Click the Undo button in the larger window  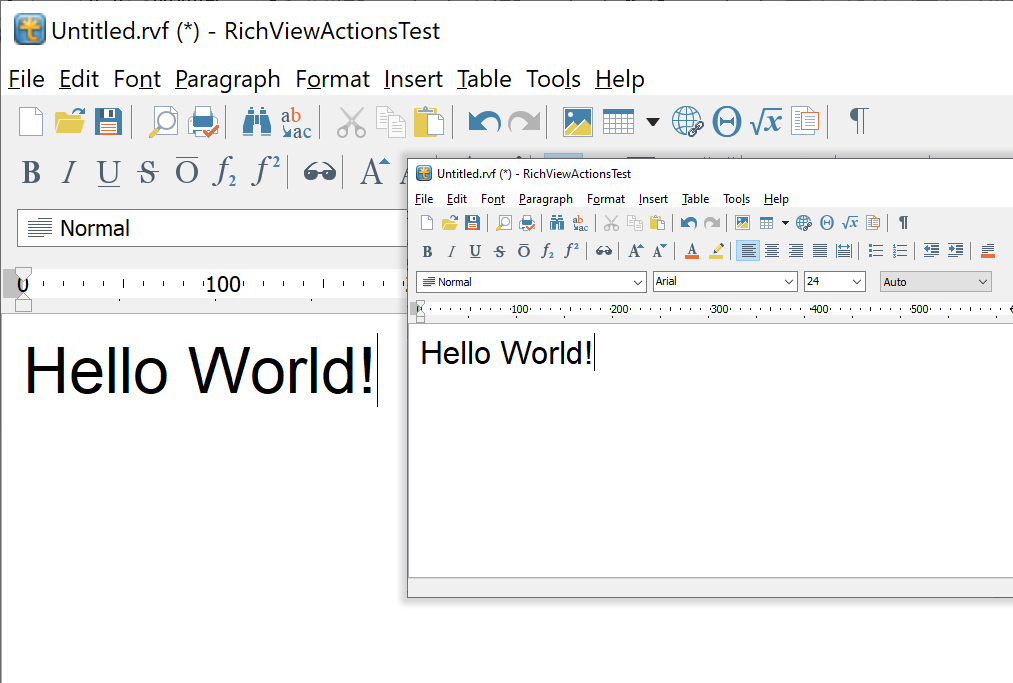coord(485,122)
